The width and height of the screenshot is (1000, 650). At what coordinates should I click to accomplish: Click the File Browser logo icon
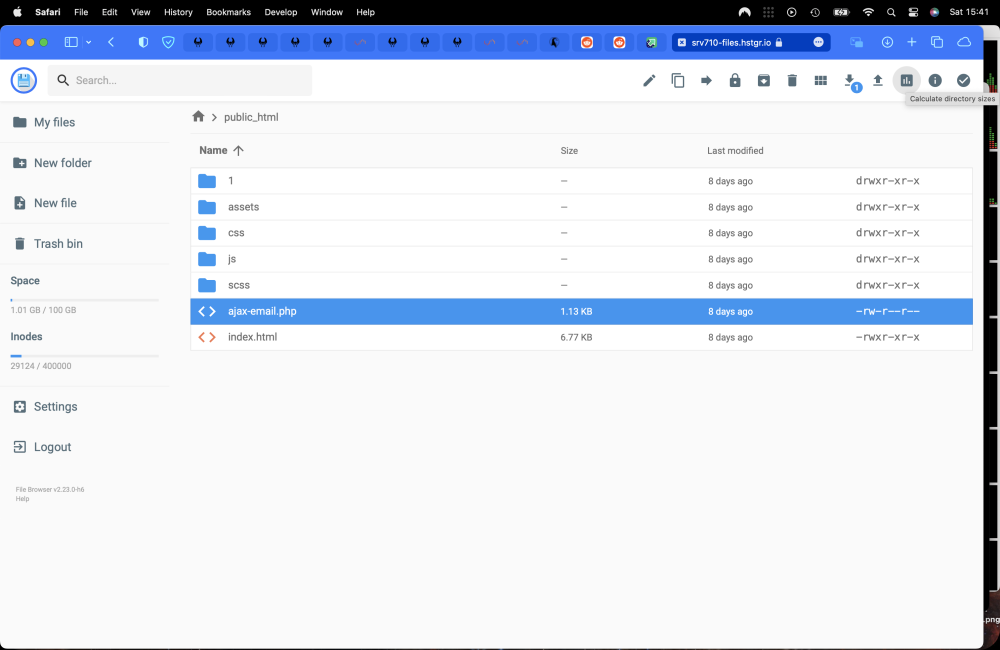tap(24, 80)
